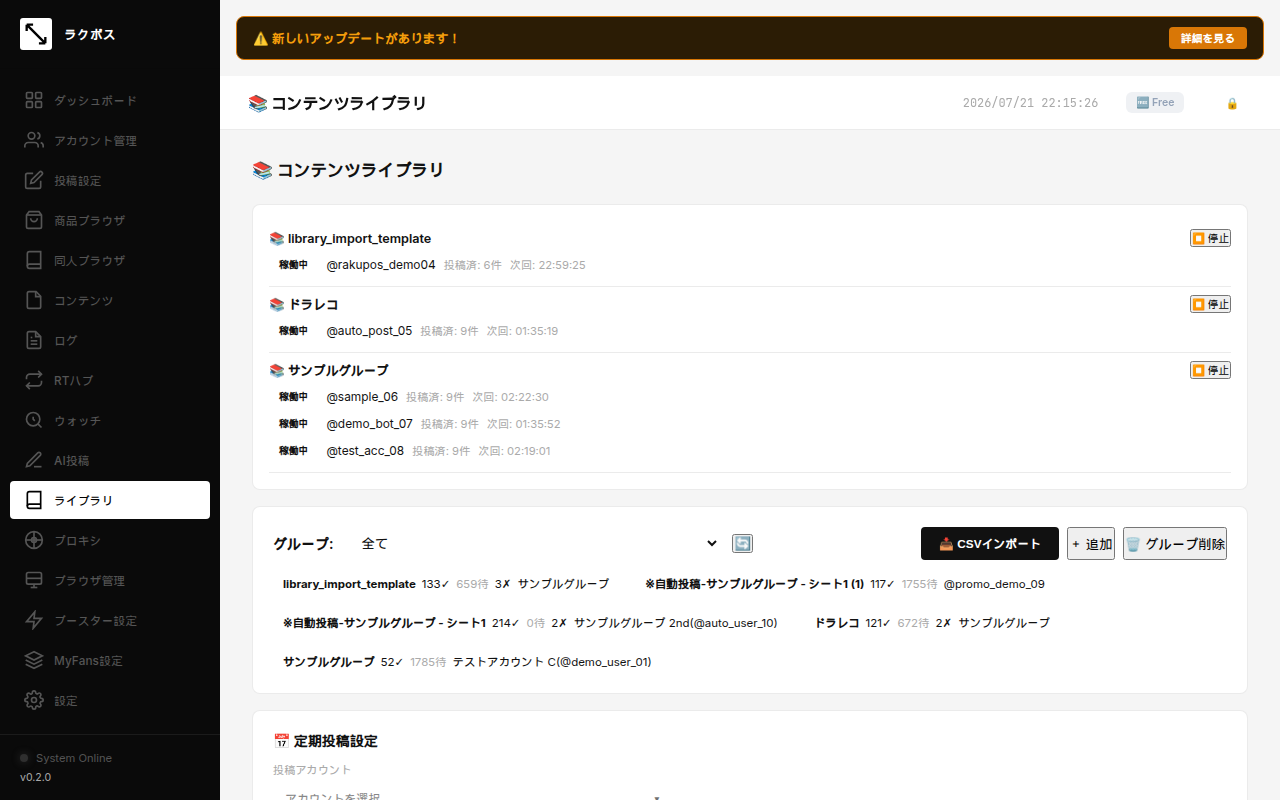Click account @demo_bot_07
The height and width of the screenshot is (800, 1280).
[x=369, y=424]
